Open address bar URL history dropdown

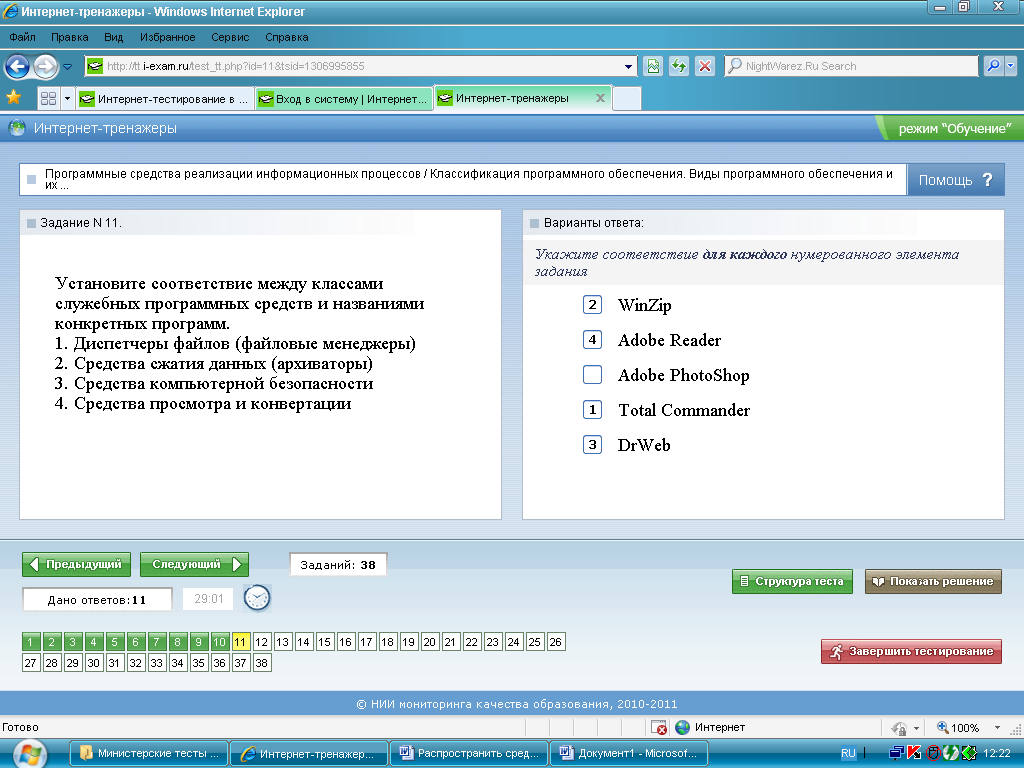[628, 67]
